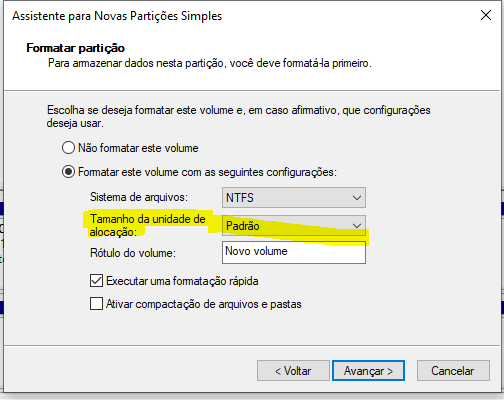Screen dimensions: 504x400
Task: Uncheck Executar uma formatação rápida
Action: pyautogui.click(x=96, y=281)
